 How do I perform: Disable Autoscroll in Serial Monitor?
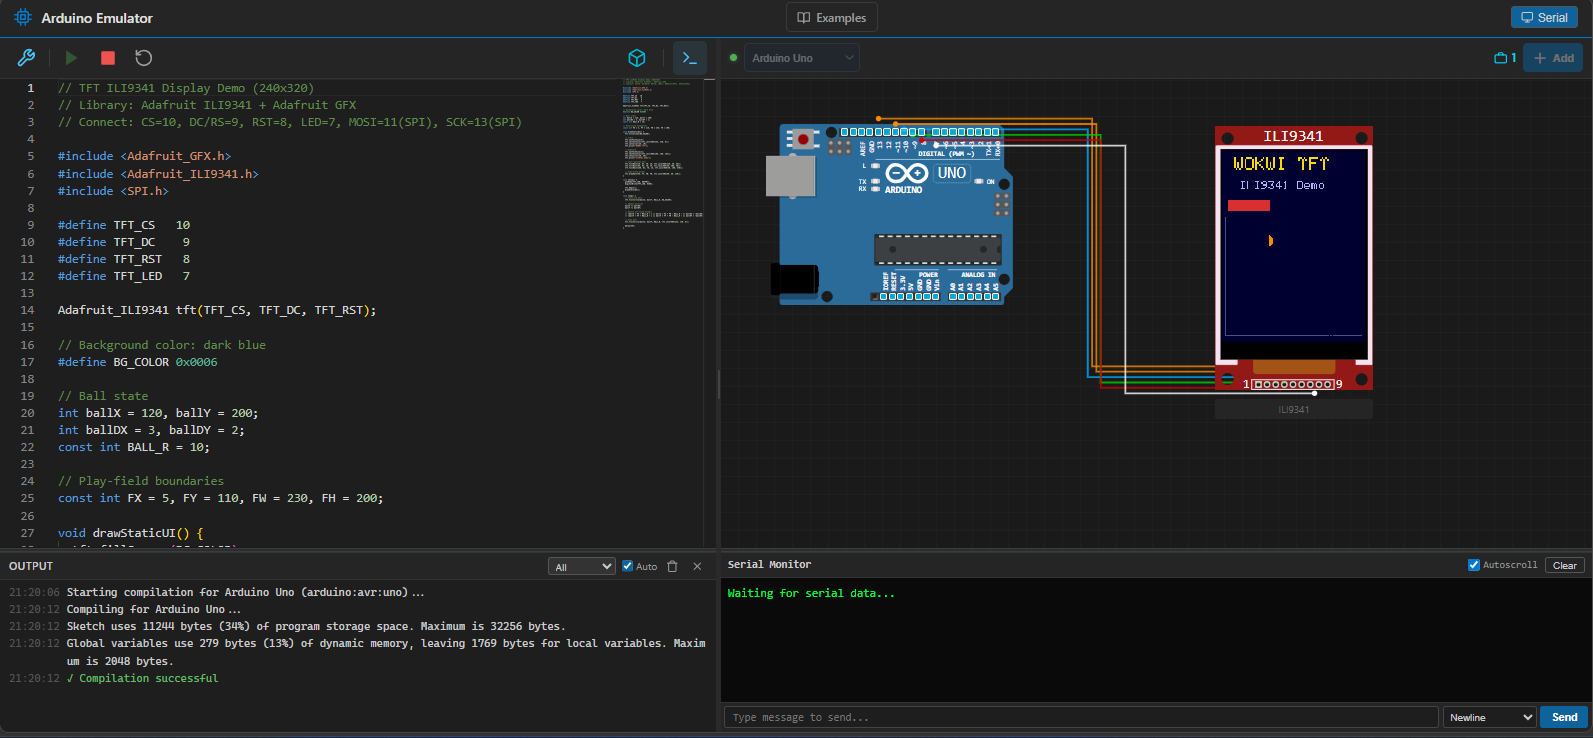1473,565
